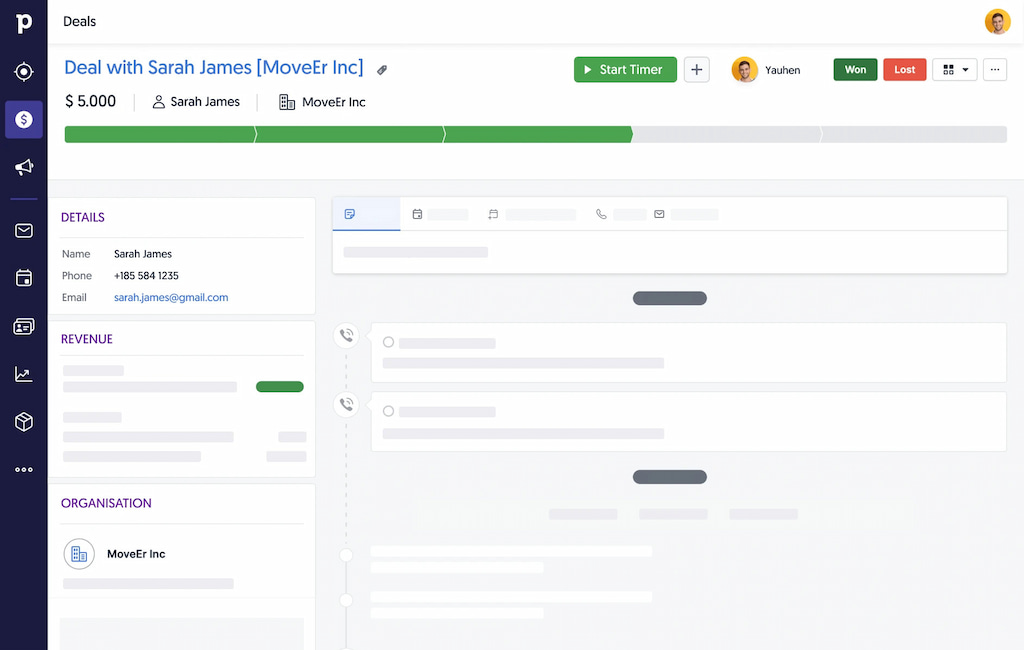1024x650 pixels.
Task: Open the sidebar more menu with three dots
Action: click(23, 469)
